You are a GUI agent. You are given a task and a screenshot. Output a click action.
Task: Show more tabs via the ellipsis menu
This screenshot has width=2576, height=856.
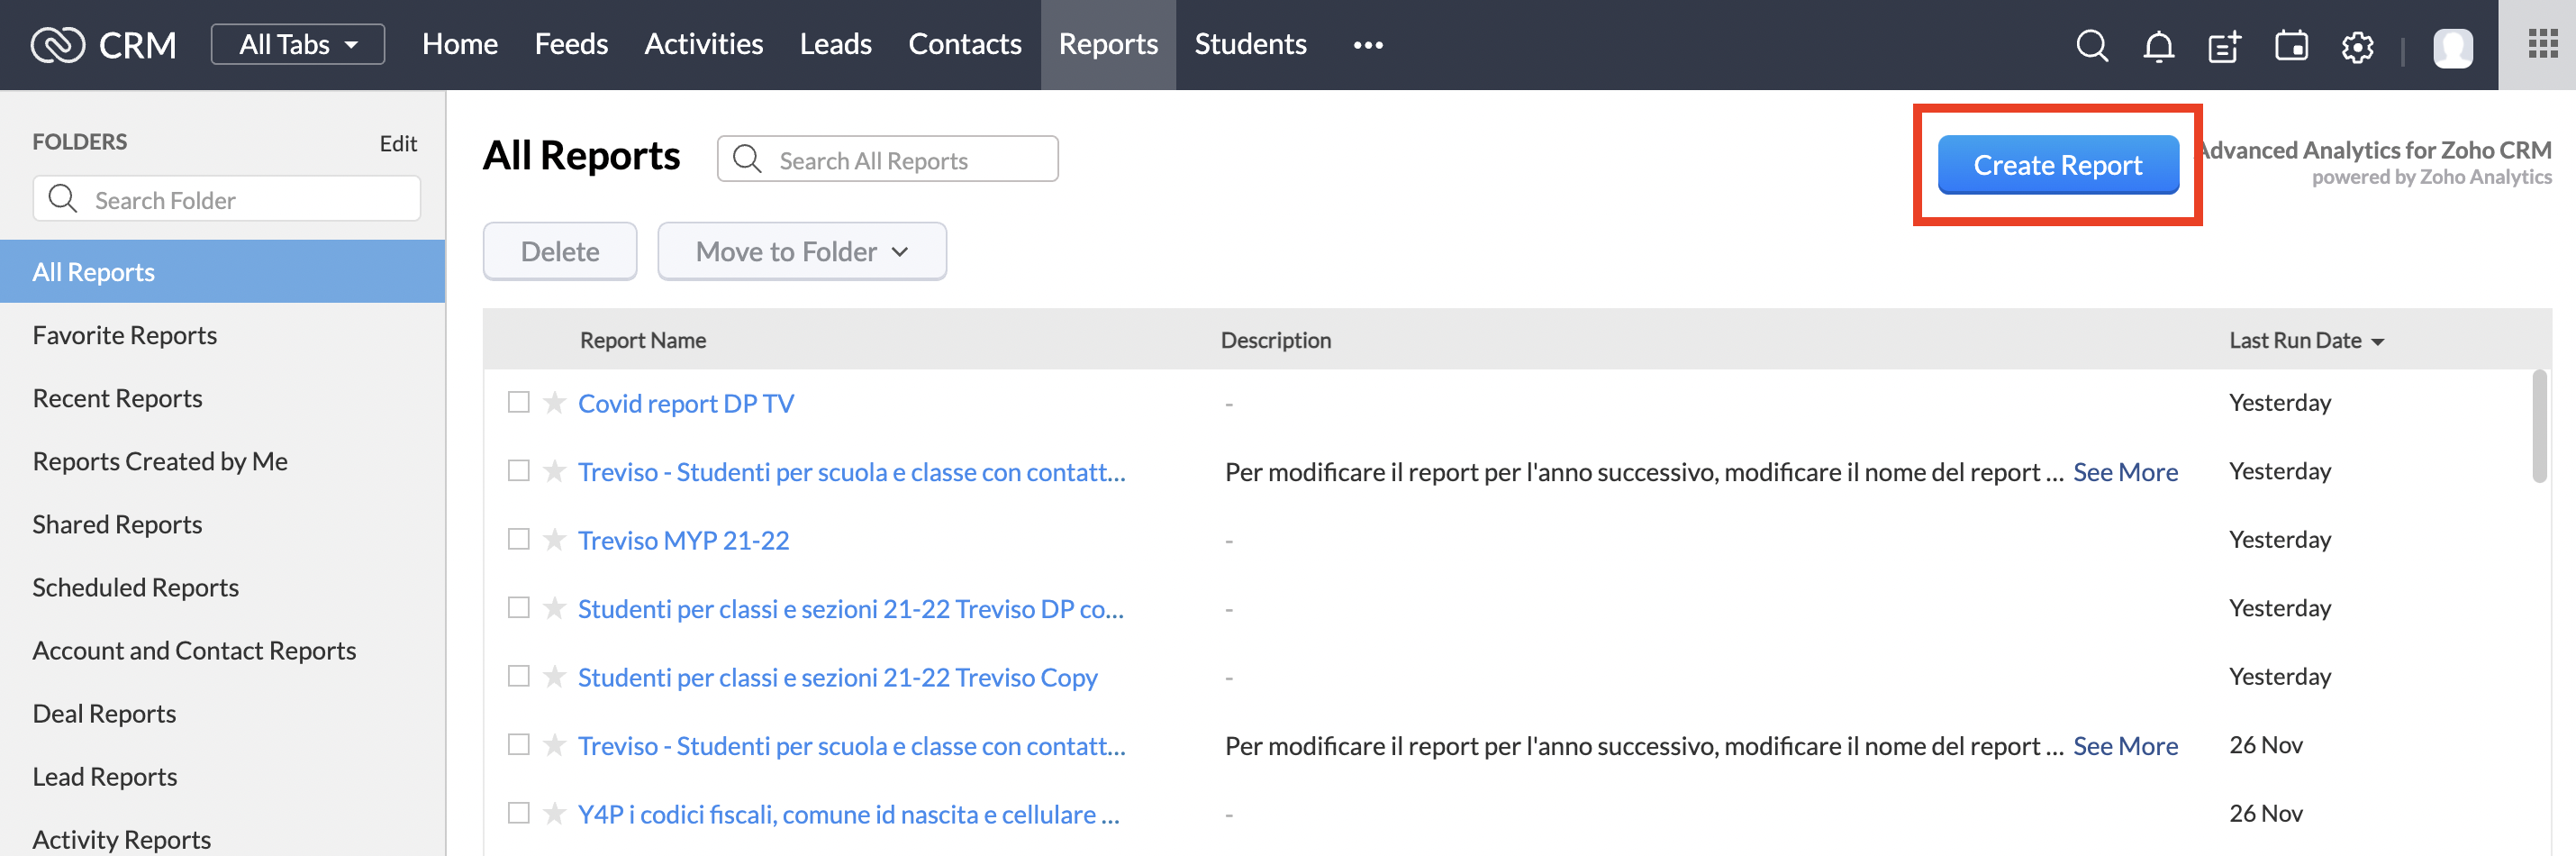click(1367, 45)
